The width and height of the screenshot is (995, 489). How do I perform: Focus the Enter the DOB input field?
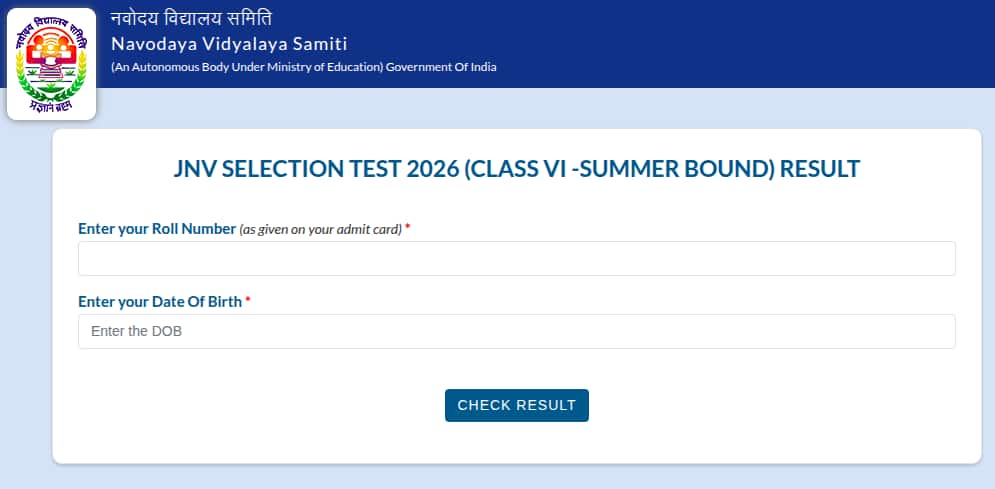pos(516,331)
